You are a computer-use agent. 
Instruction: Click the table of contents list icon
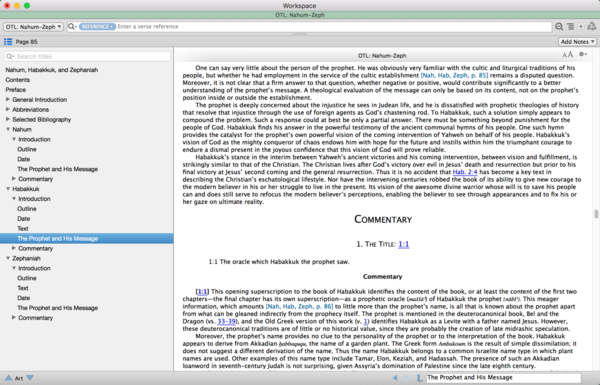pyautogui.click(x=8, y=41)
